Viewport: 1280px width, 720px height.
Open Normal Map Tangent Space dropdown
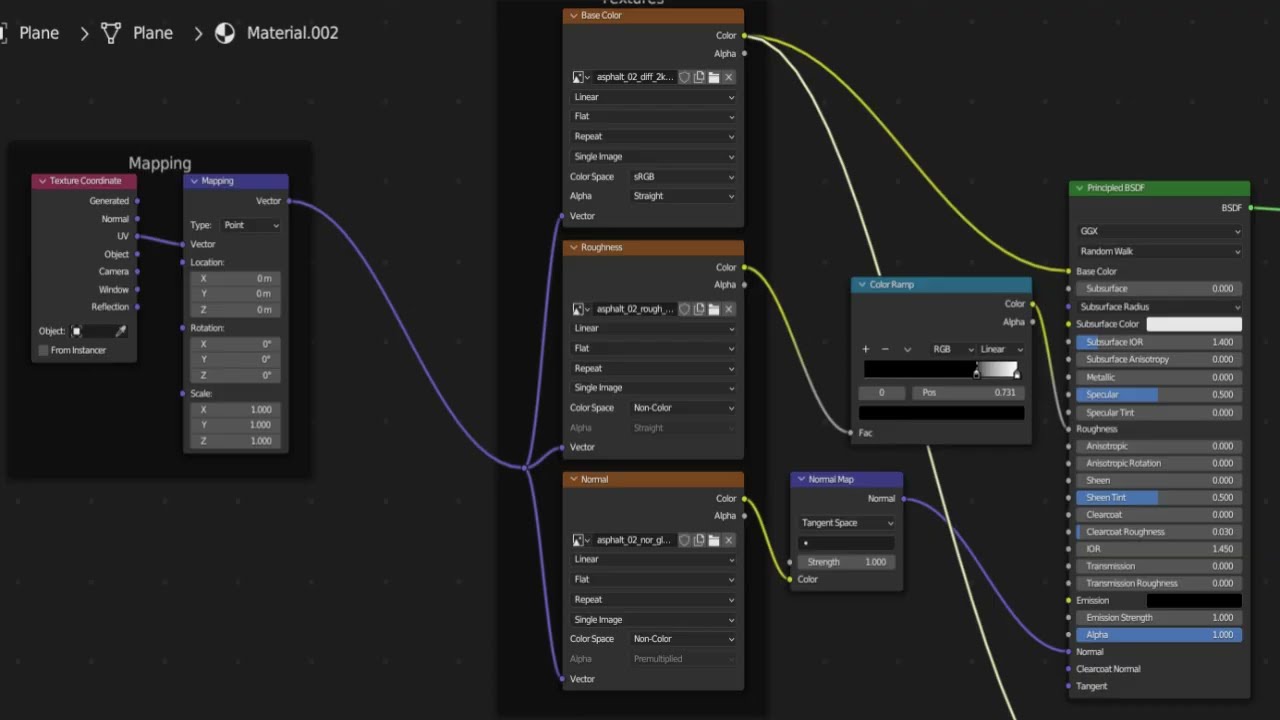tap(847, 523)
